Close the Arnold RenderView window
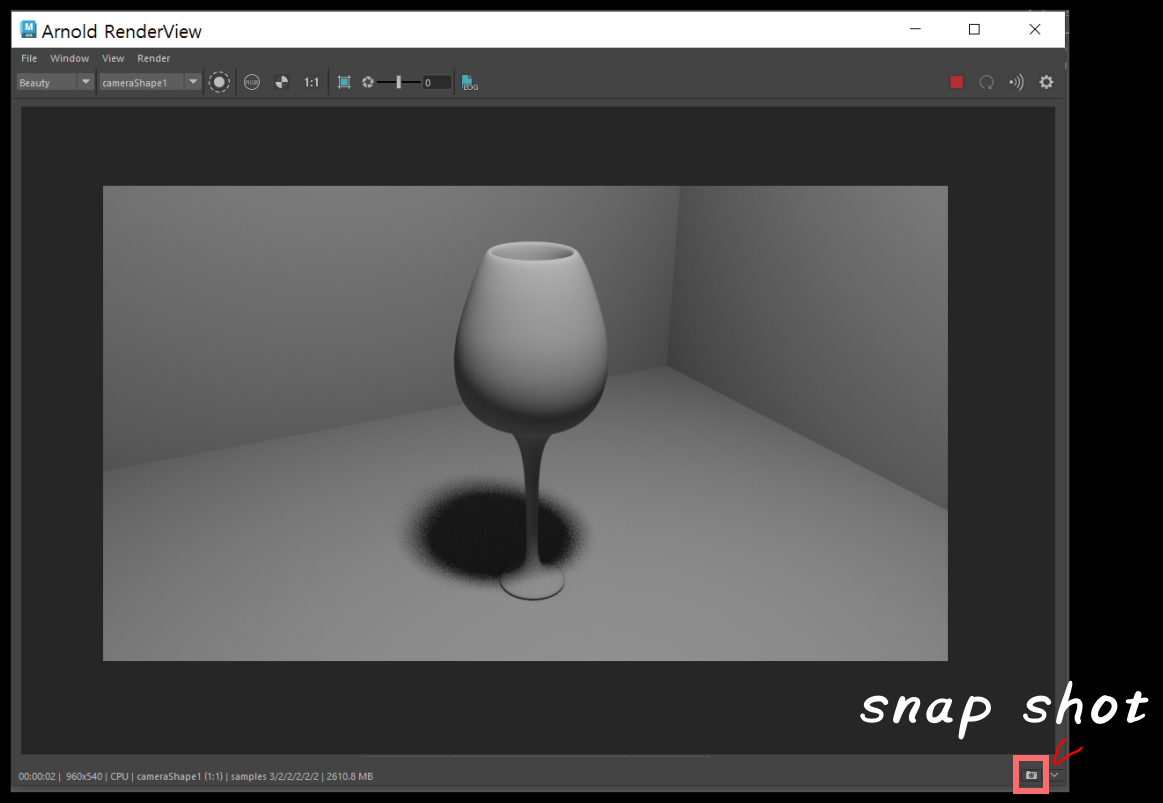 [1035, 29]
